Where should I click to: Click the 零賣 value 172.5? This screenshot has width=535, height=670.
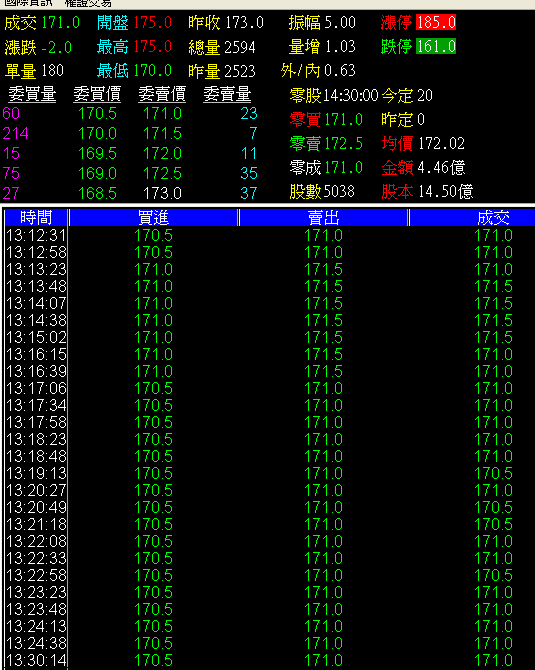click(x=343, y=143)
